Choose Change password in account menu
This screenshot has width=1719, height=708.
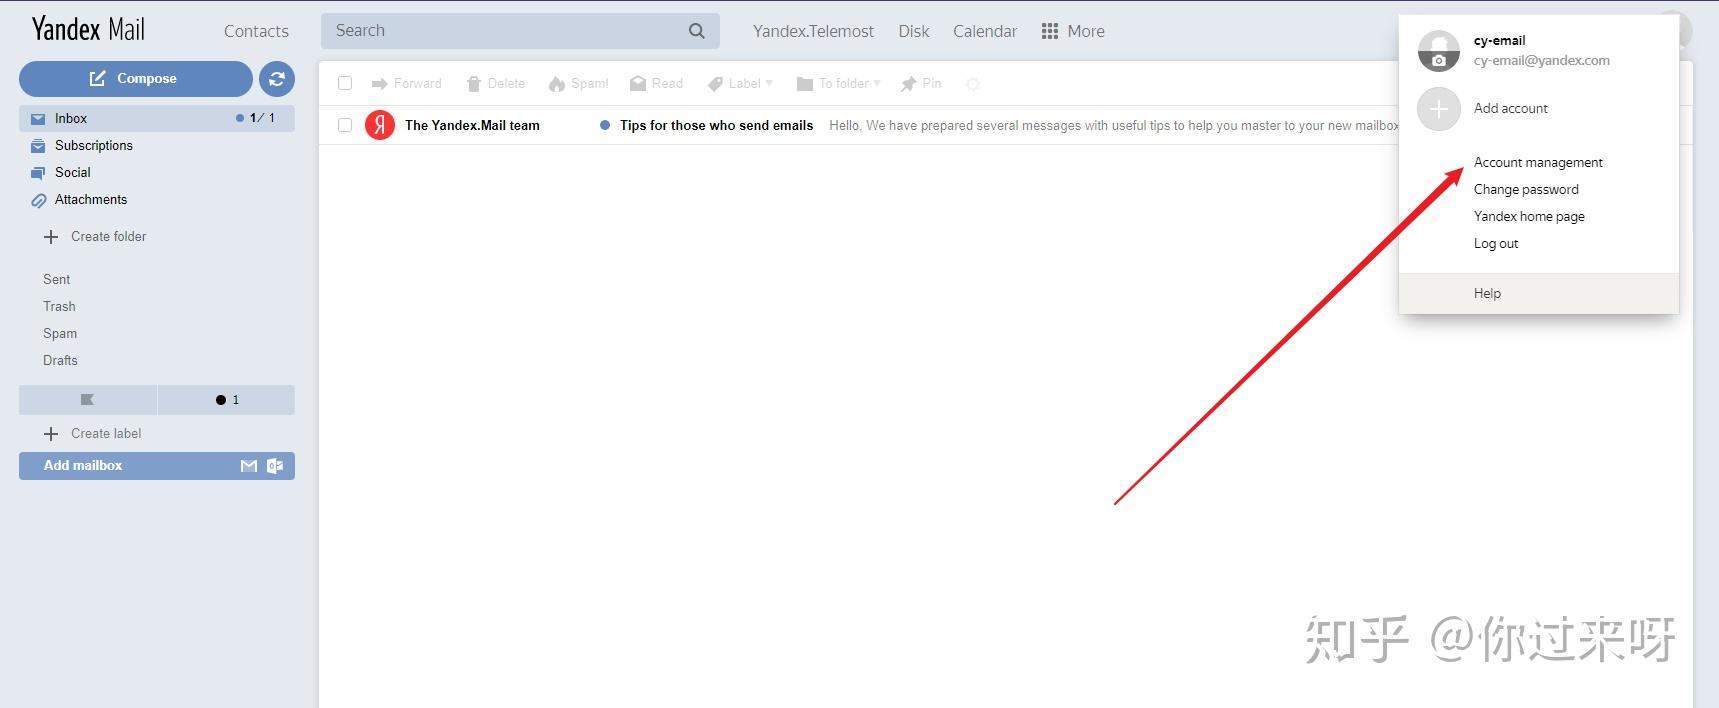point(1526,189)
